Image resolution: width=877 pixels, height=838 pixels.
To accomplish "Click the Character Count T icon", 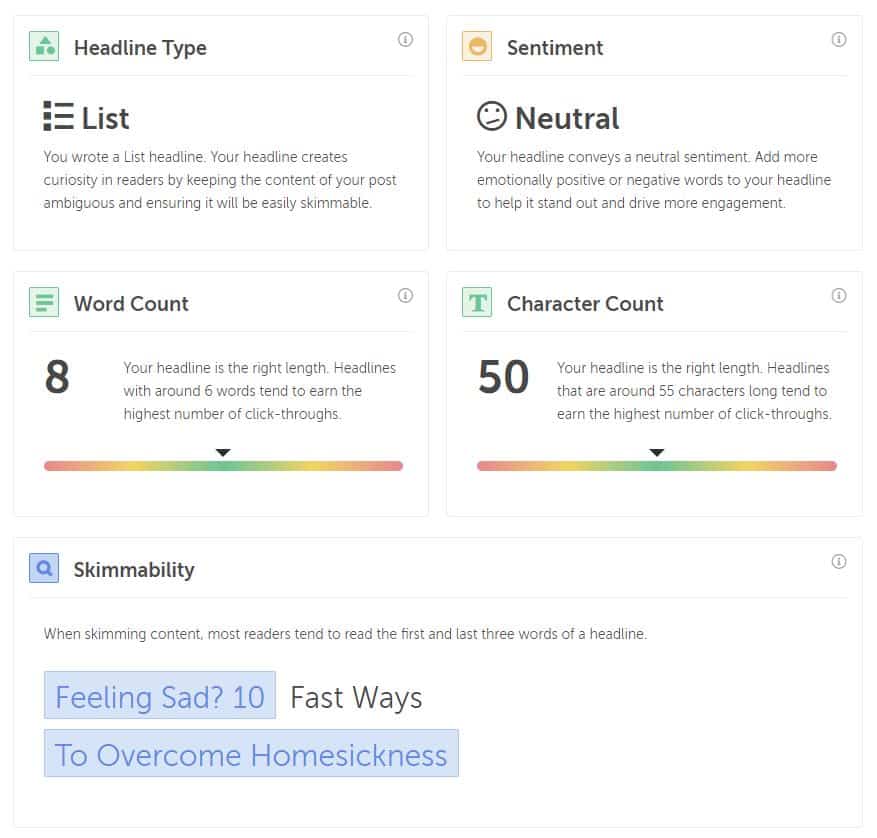I will [x=477, y=302].
